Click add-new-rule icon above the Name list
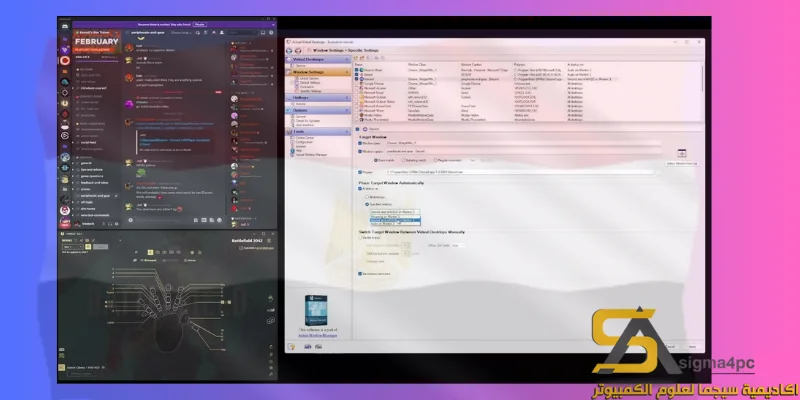Viewport: 800px width, 400px height. (x=356, y=58)
